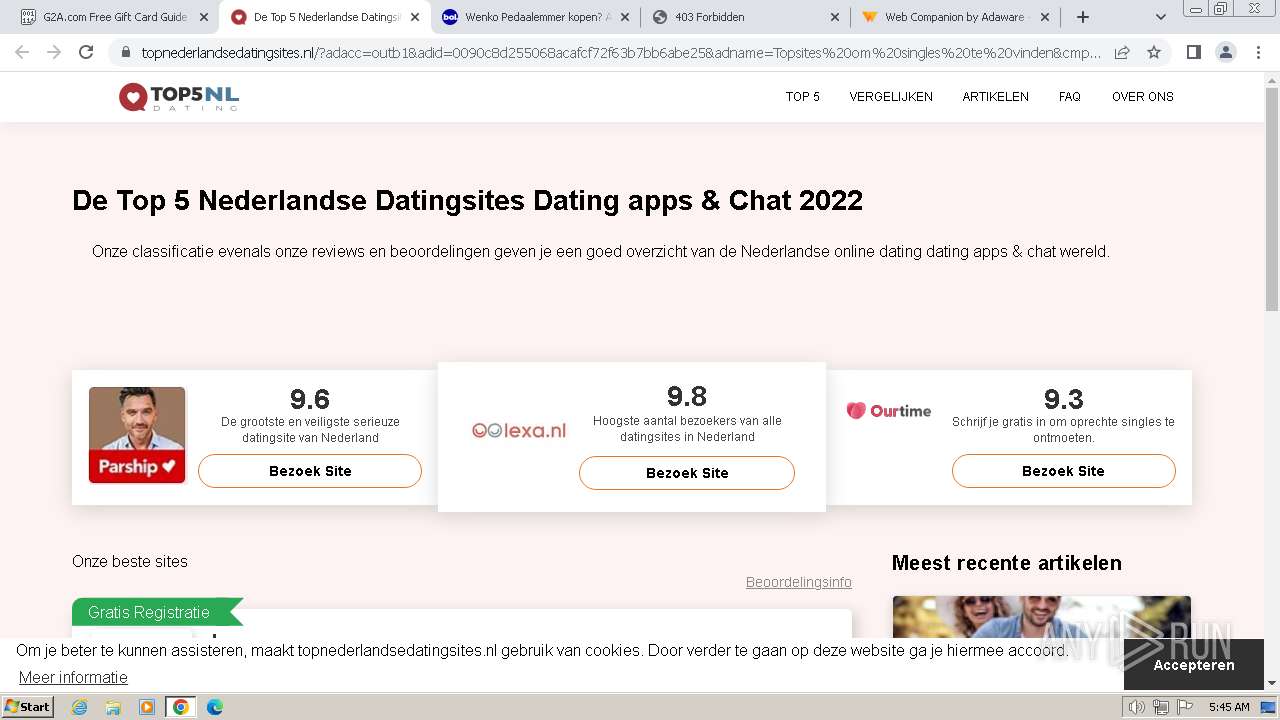The width and height of the screenshot is (1280, 720).
Task: Open the TOP 5 menu item
Action: coord(802,97)
